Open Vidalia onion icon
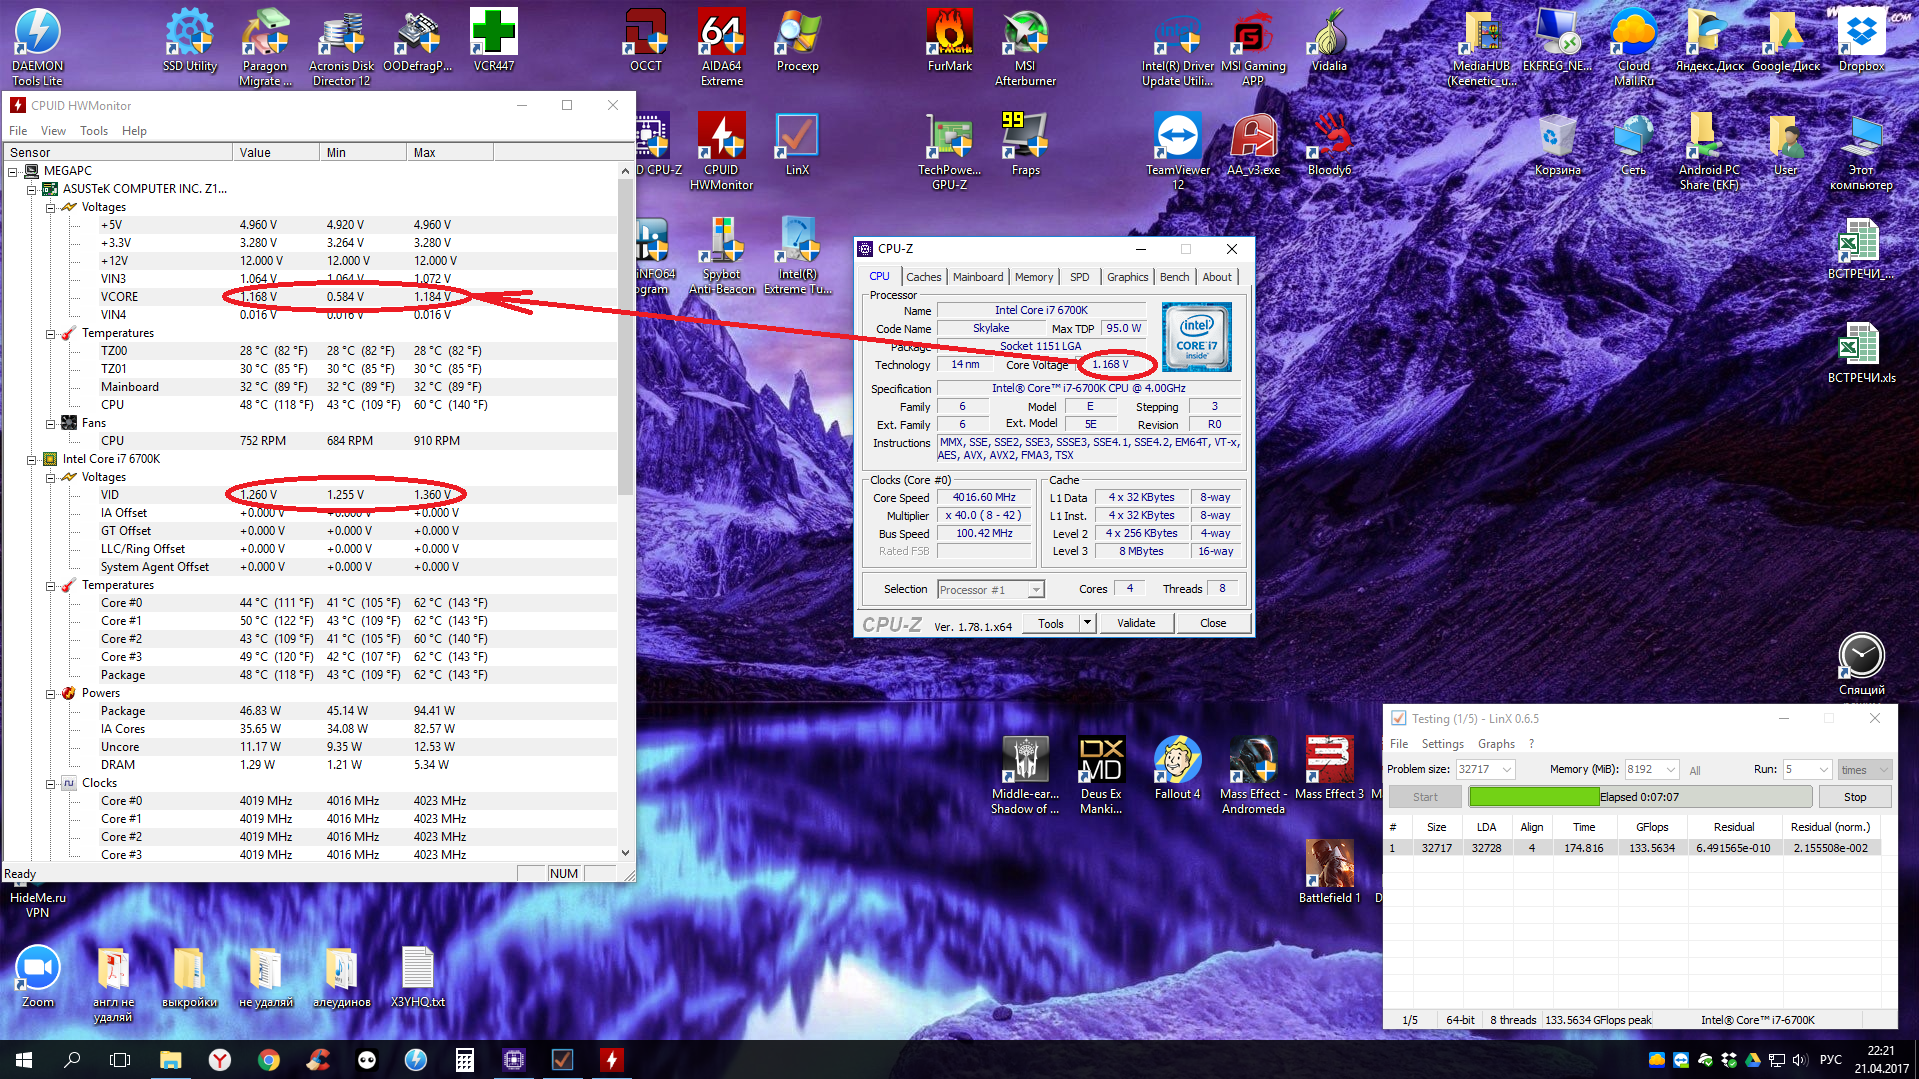The width and height of the screenshot is (1919, 1079). point(1329,40)
